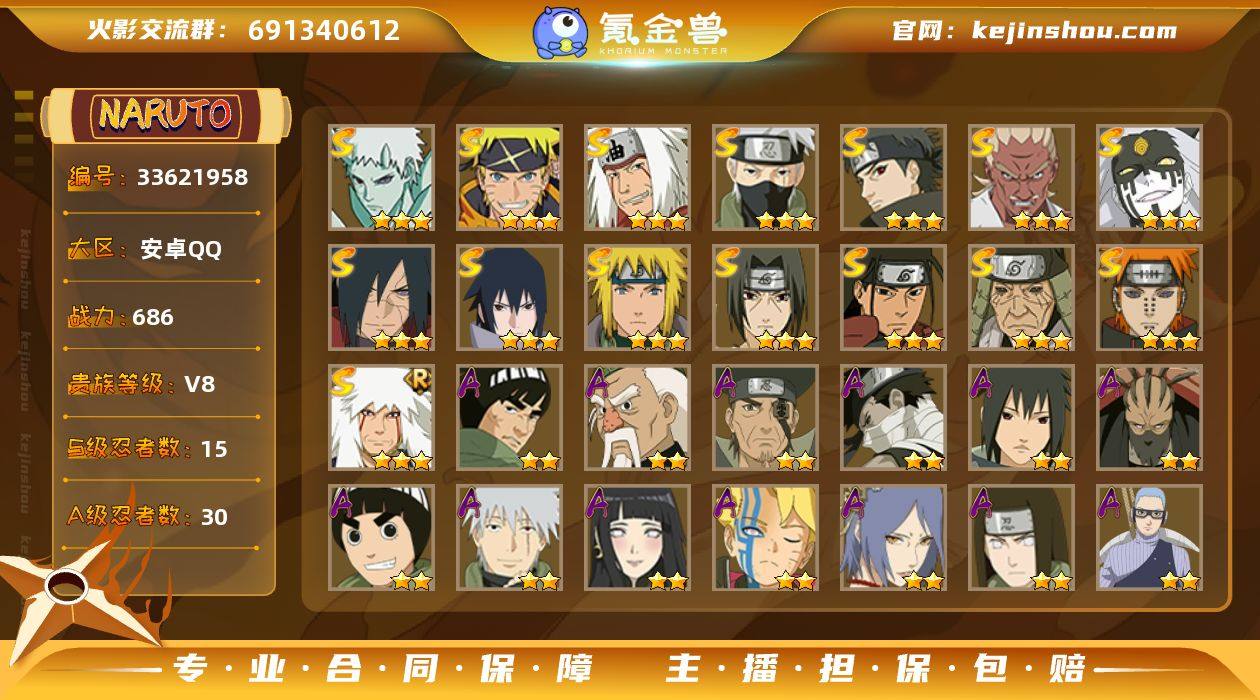Screen dimensions: 1260x700
Task: Select the Naruto portrait with yellow-black headband
Action: point(510,177)
